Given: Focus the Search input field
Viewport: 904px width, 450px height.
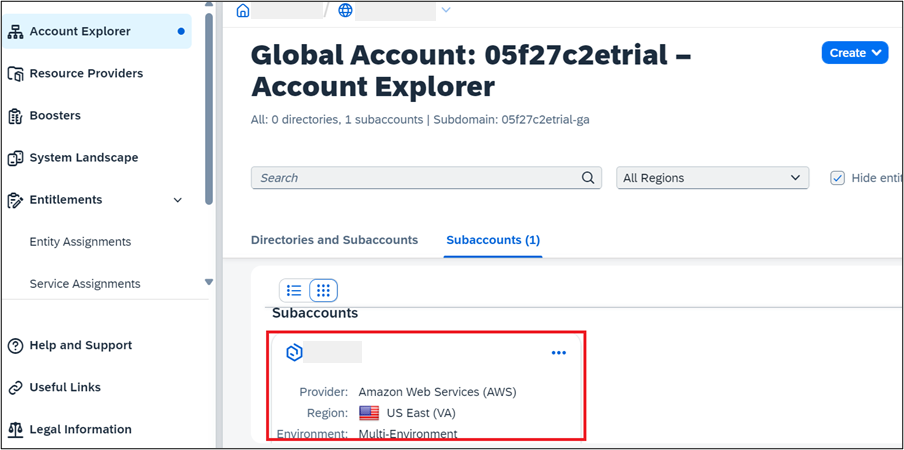Looking at the screenshot, I should click(x=426, y=178).
